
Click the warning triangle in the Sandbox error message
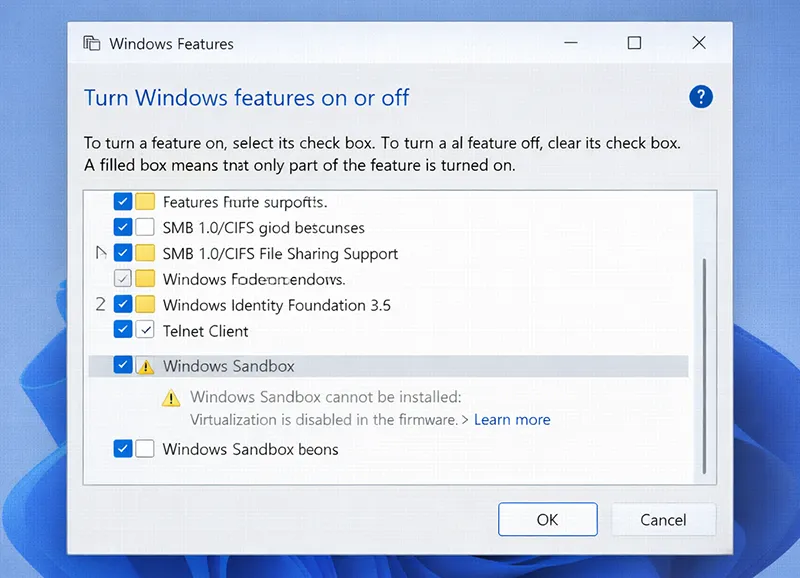170,397
